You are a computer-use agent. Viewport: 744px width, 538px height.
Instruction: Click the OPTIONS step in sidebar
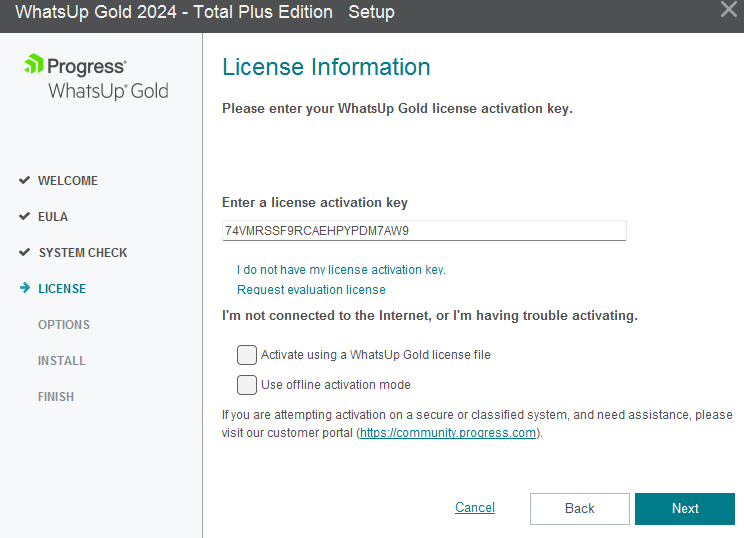[x=64, y=325]
